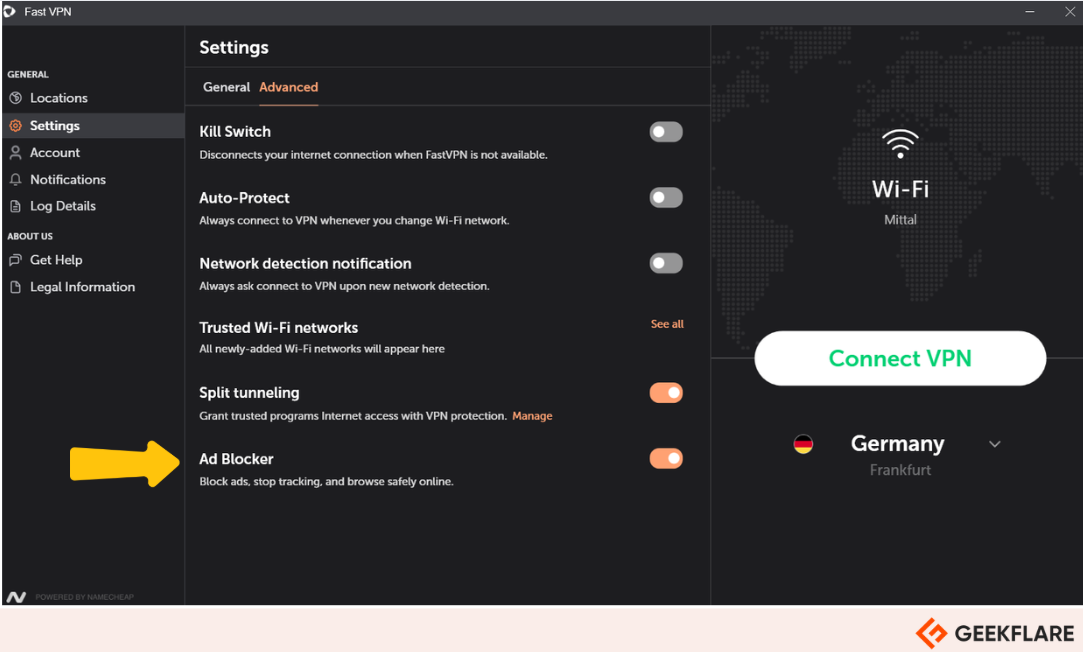Manage Split tunneling programs

click(533, 416)
